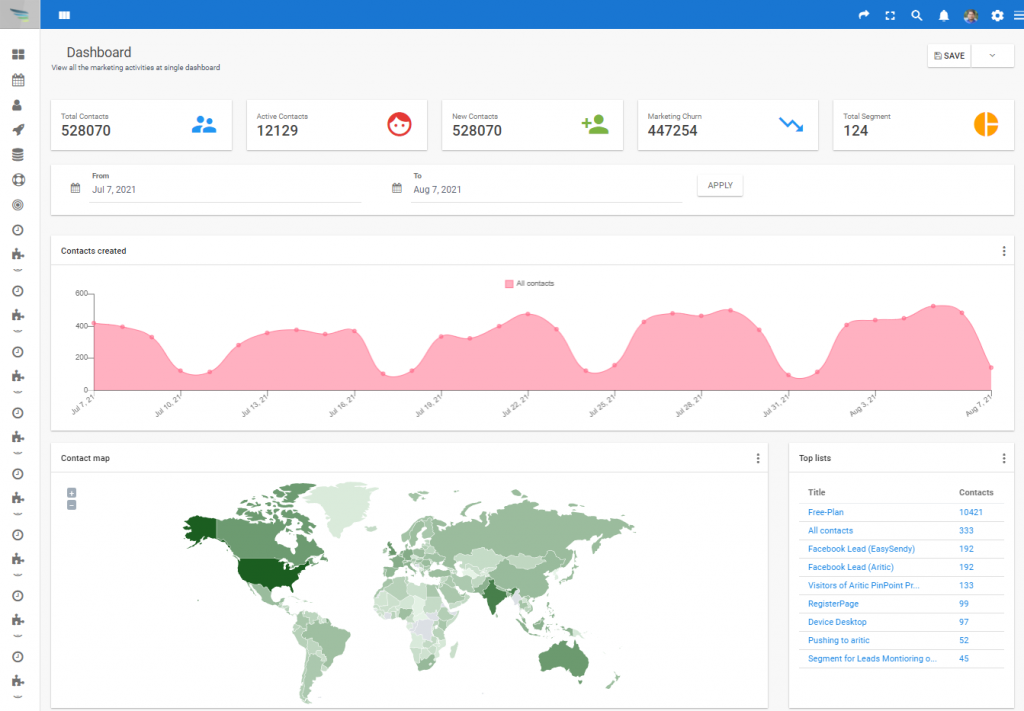Image resolution: width=1024 pixels, height=711 pixels.
Task: Click the app logo in top-left corner
Action: pos(20,14)
